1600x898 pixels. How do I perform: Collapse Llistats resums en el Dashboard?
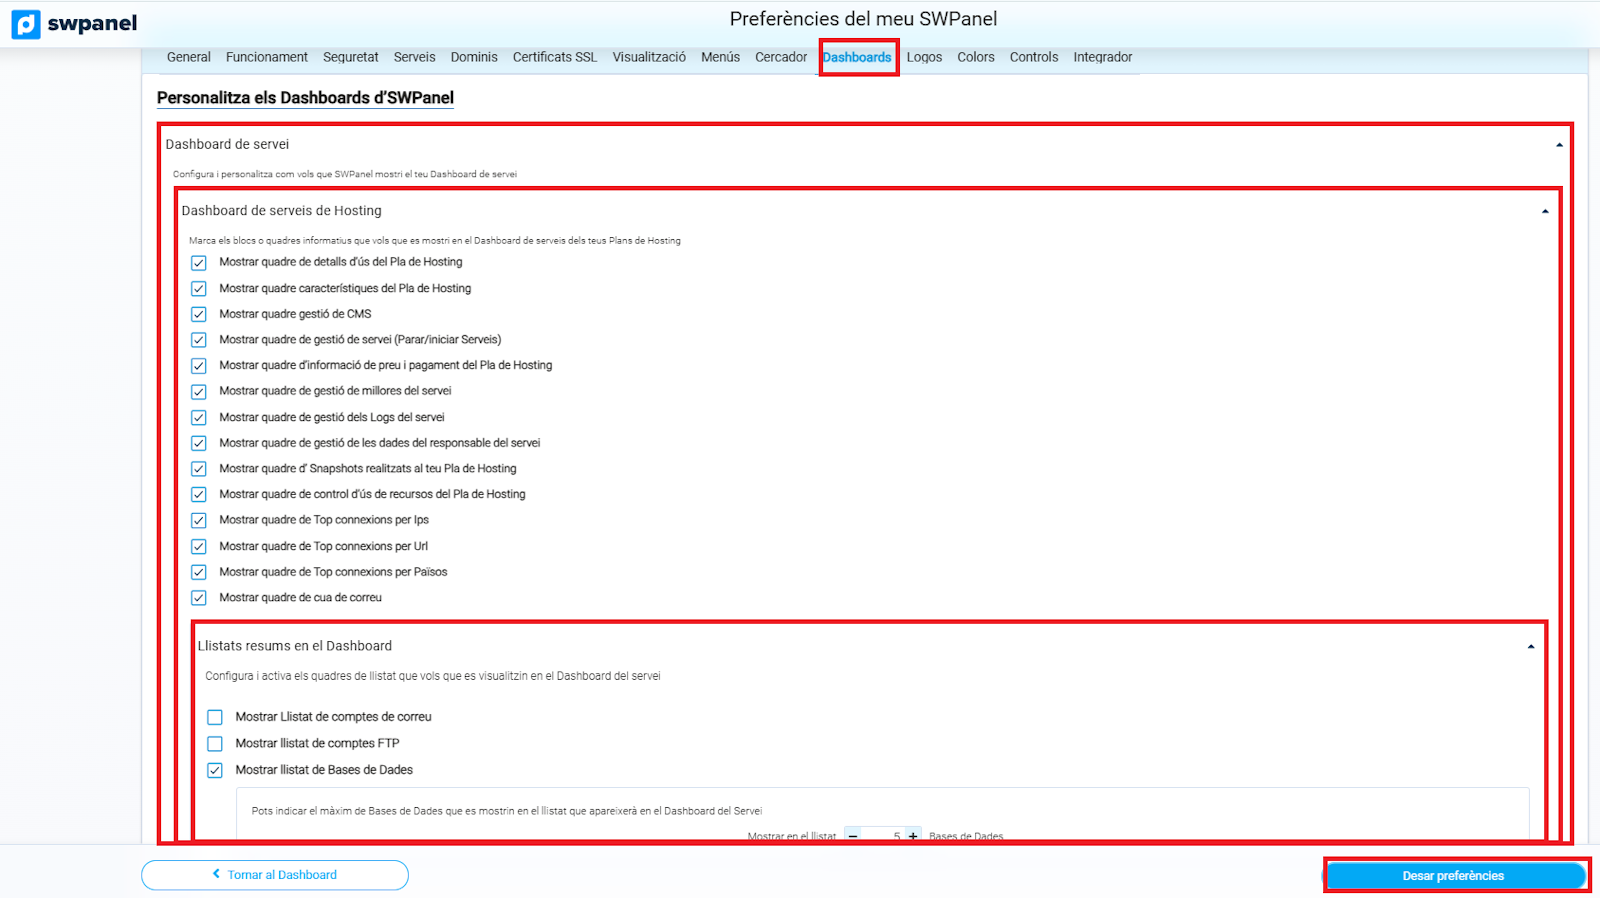click(x=1530, y=647)
